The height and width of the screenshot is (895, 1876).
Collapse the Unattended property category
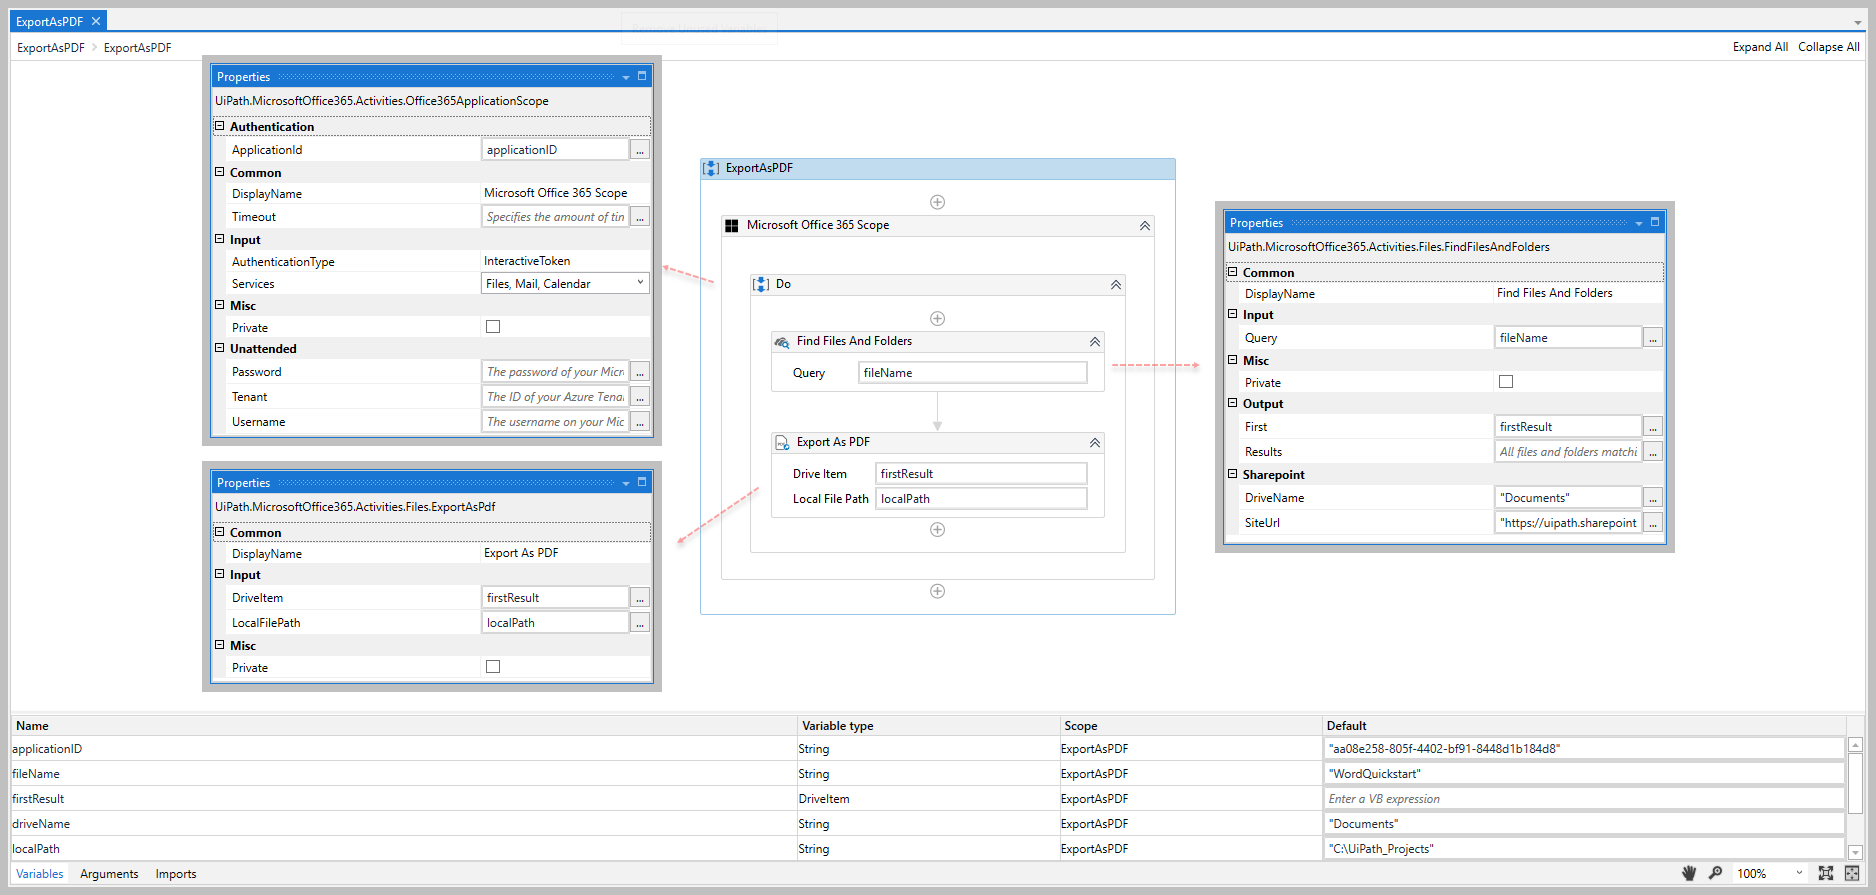coord(220,348)
